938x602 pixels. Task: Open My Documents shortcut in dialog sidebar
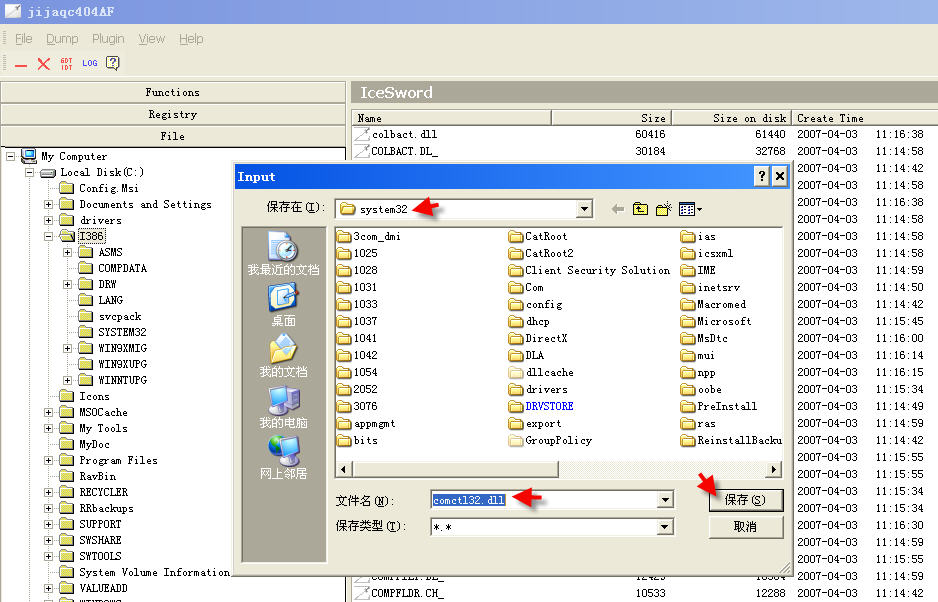click(284, 356)
